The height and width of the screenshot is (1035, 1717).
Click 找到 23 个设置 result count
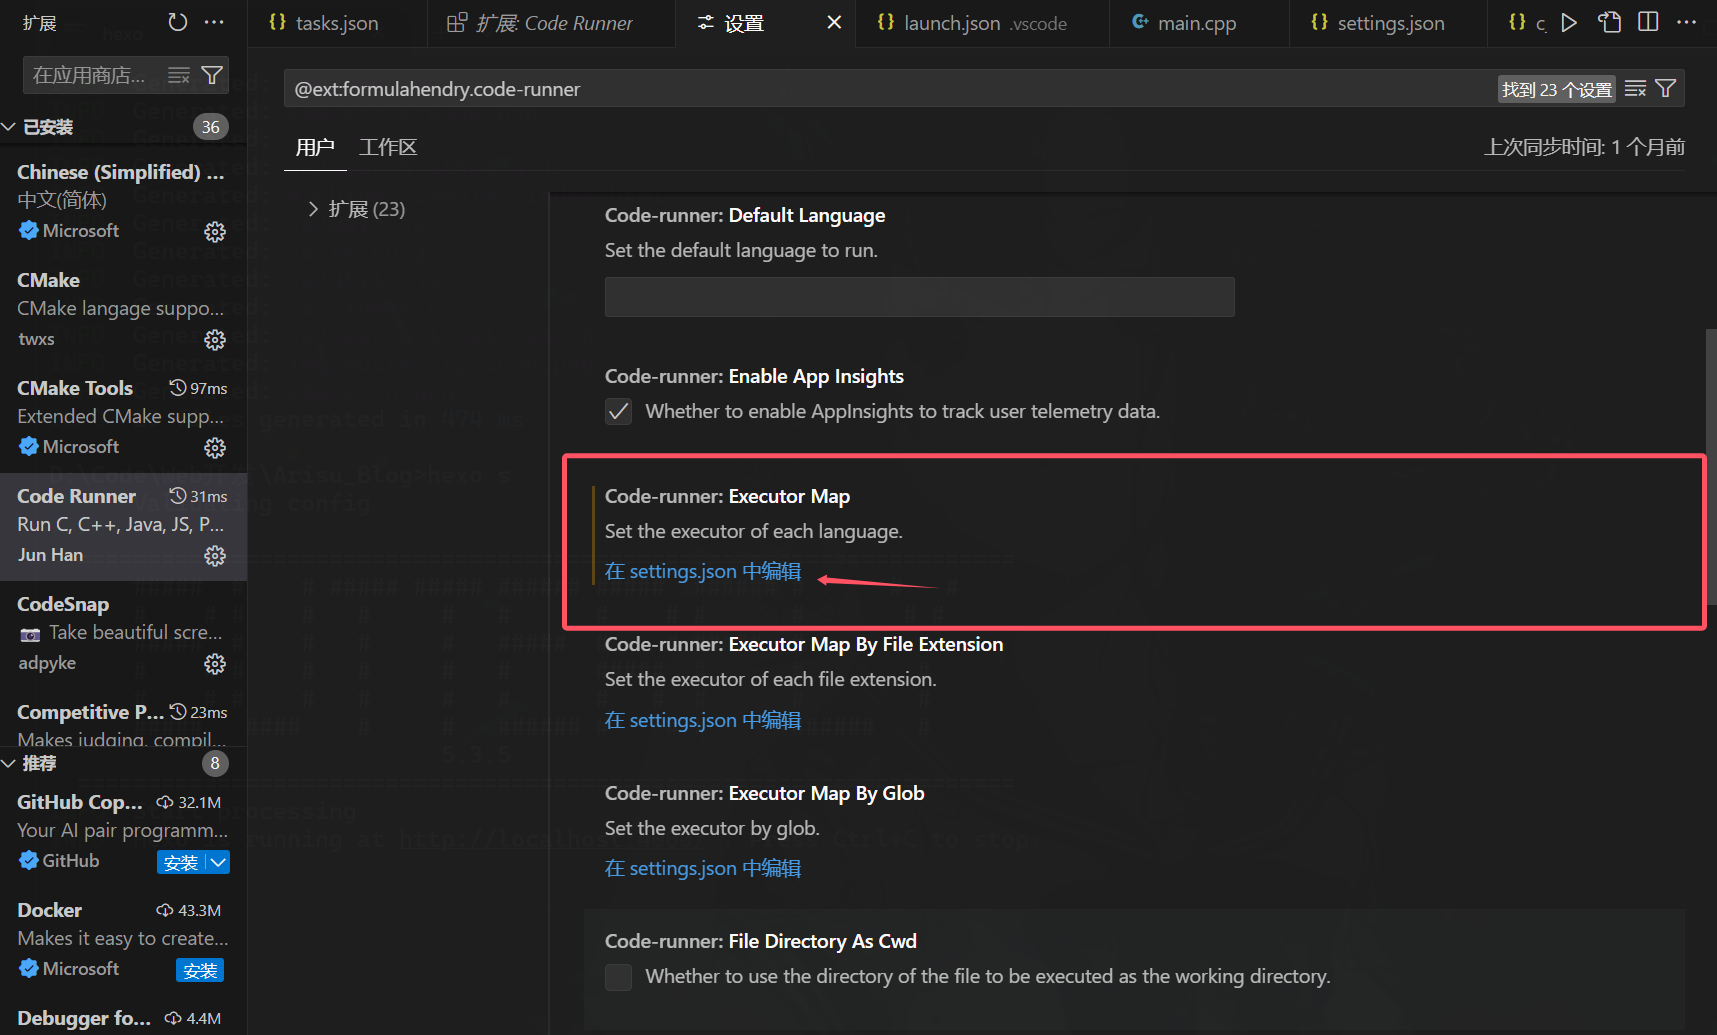tap(1557, 89)
